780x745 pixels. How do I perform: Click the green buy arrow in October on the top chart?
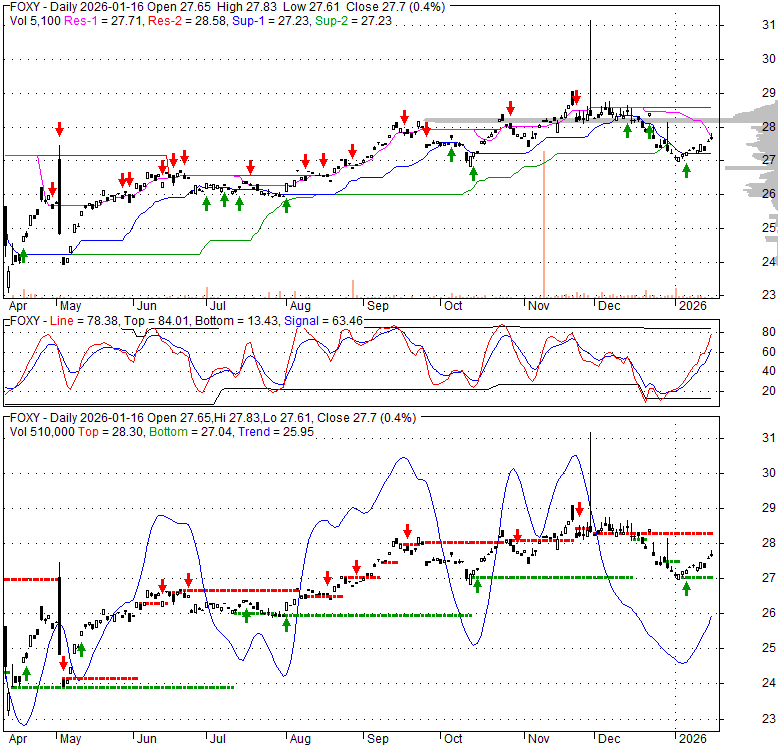[x=472, y=172]
